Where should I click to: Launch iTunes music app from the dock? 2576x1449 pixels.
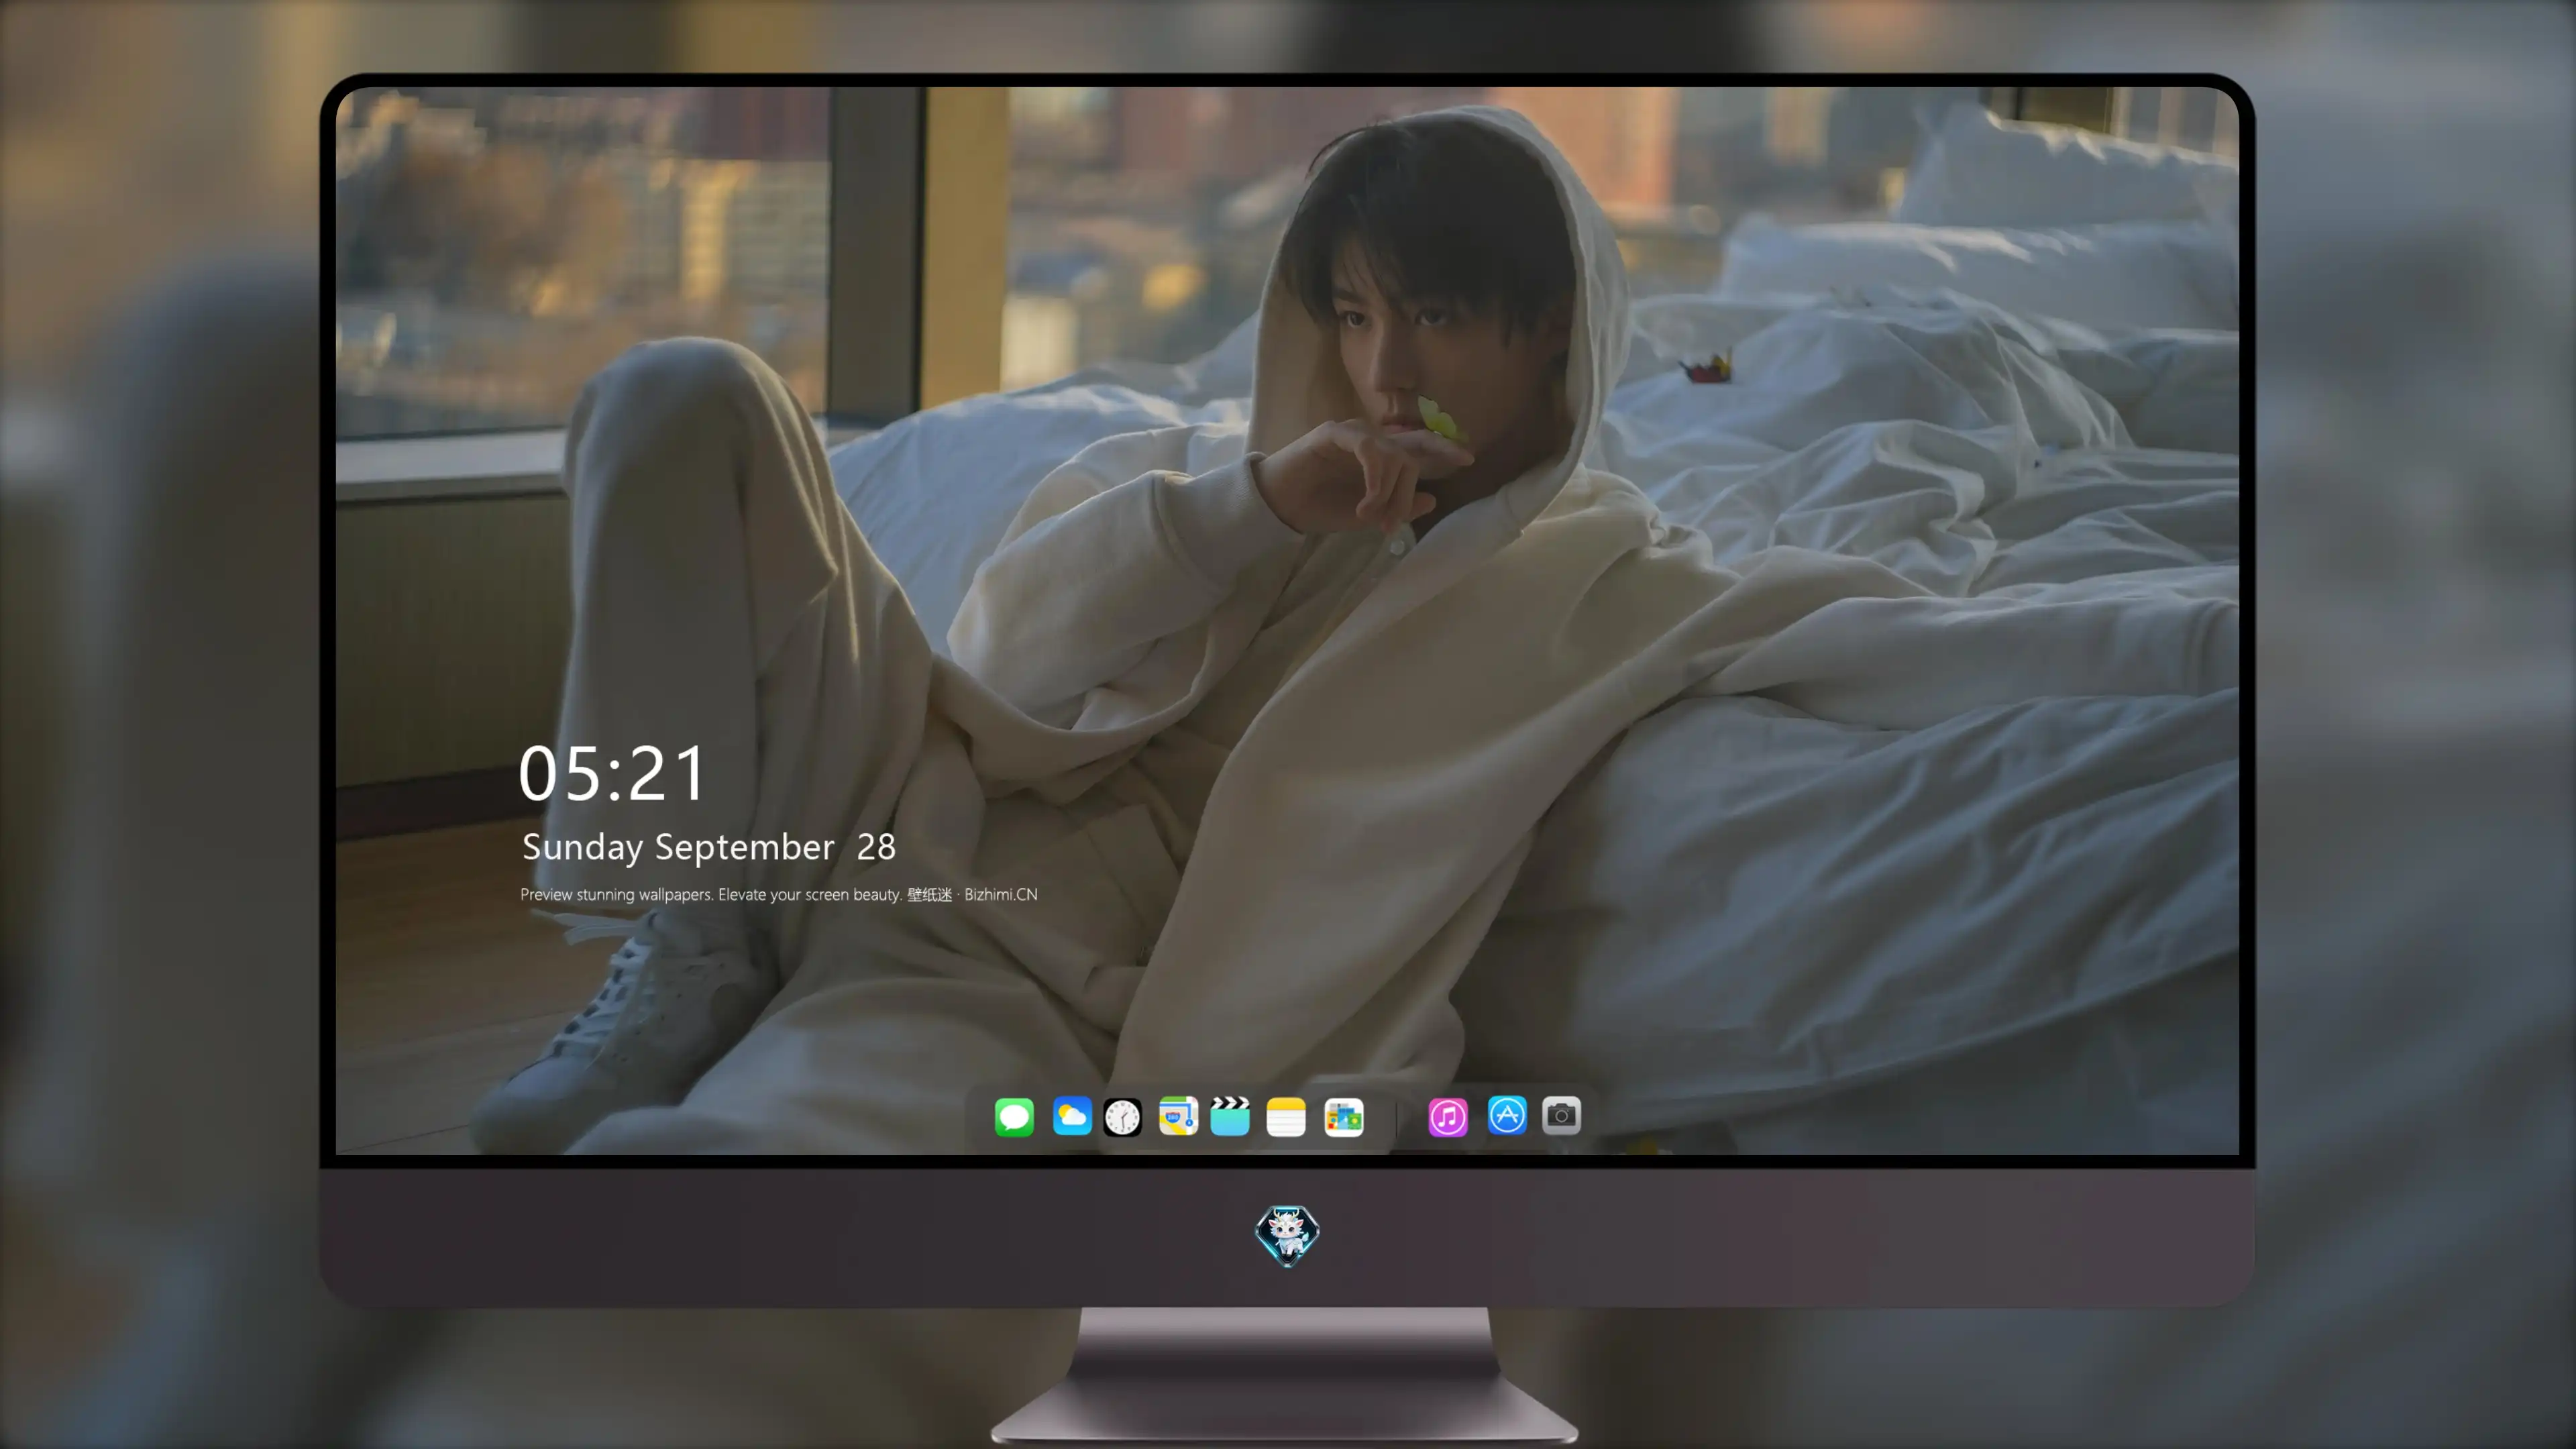(1448, 1116)
